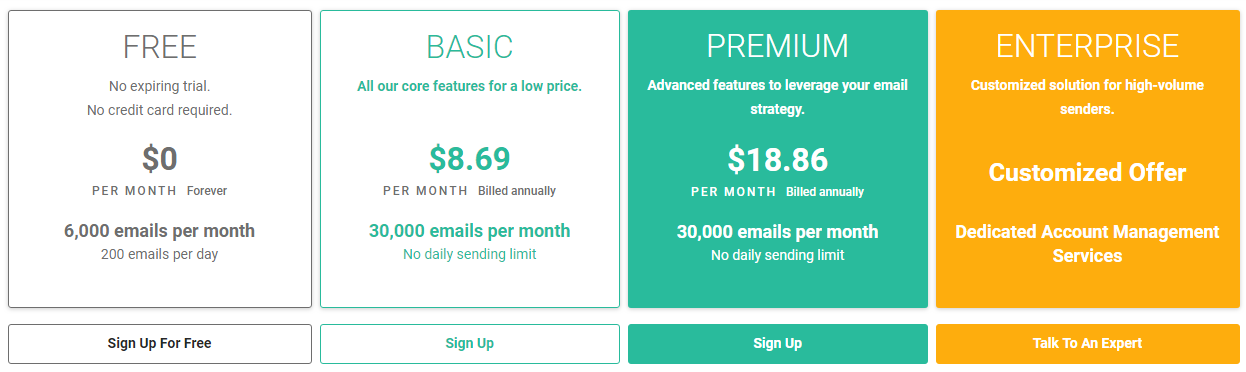
Task: Click the 200 emails per day text
Action: [160, 254]
